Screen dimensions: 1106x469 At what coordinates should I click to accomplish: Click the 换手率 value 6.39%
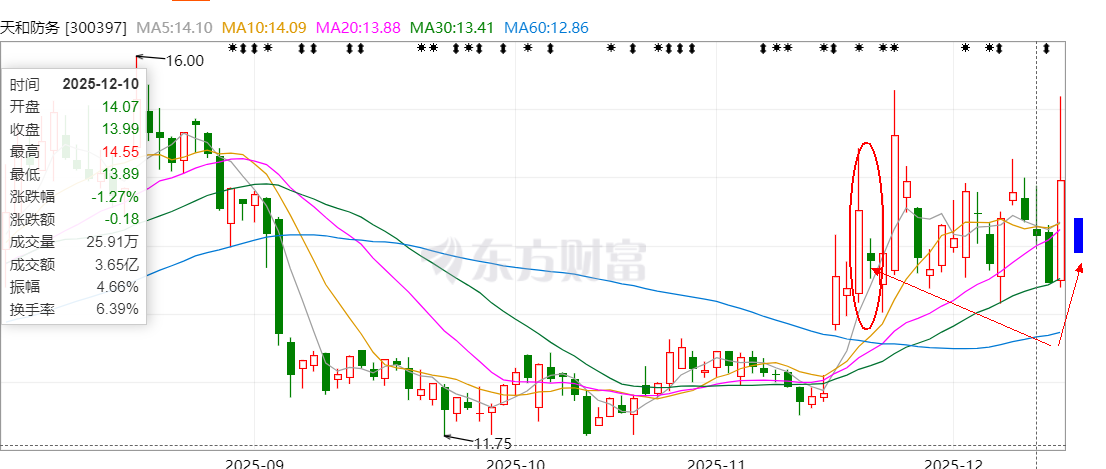[x=118, y=309]
